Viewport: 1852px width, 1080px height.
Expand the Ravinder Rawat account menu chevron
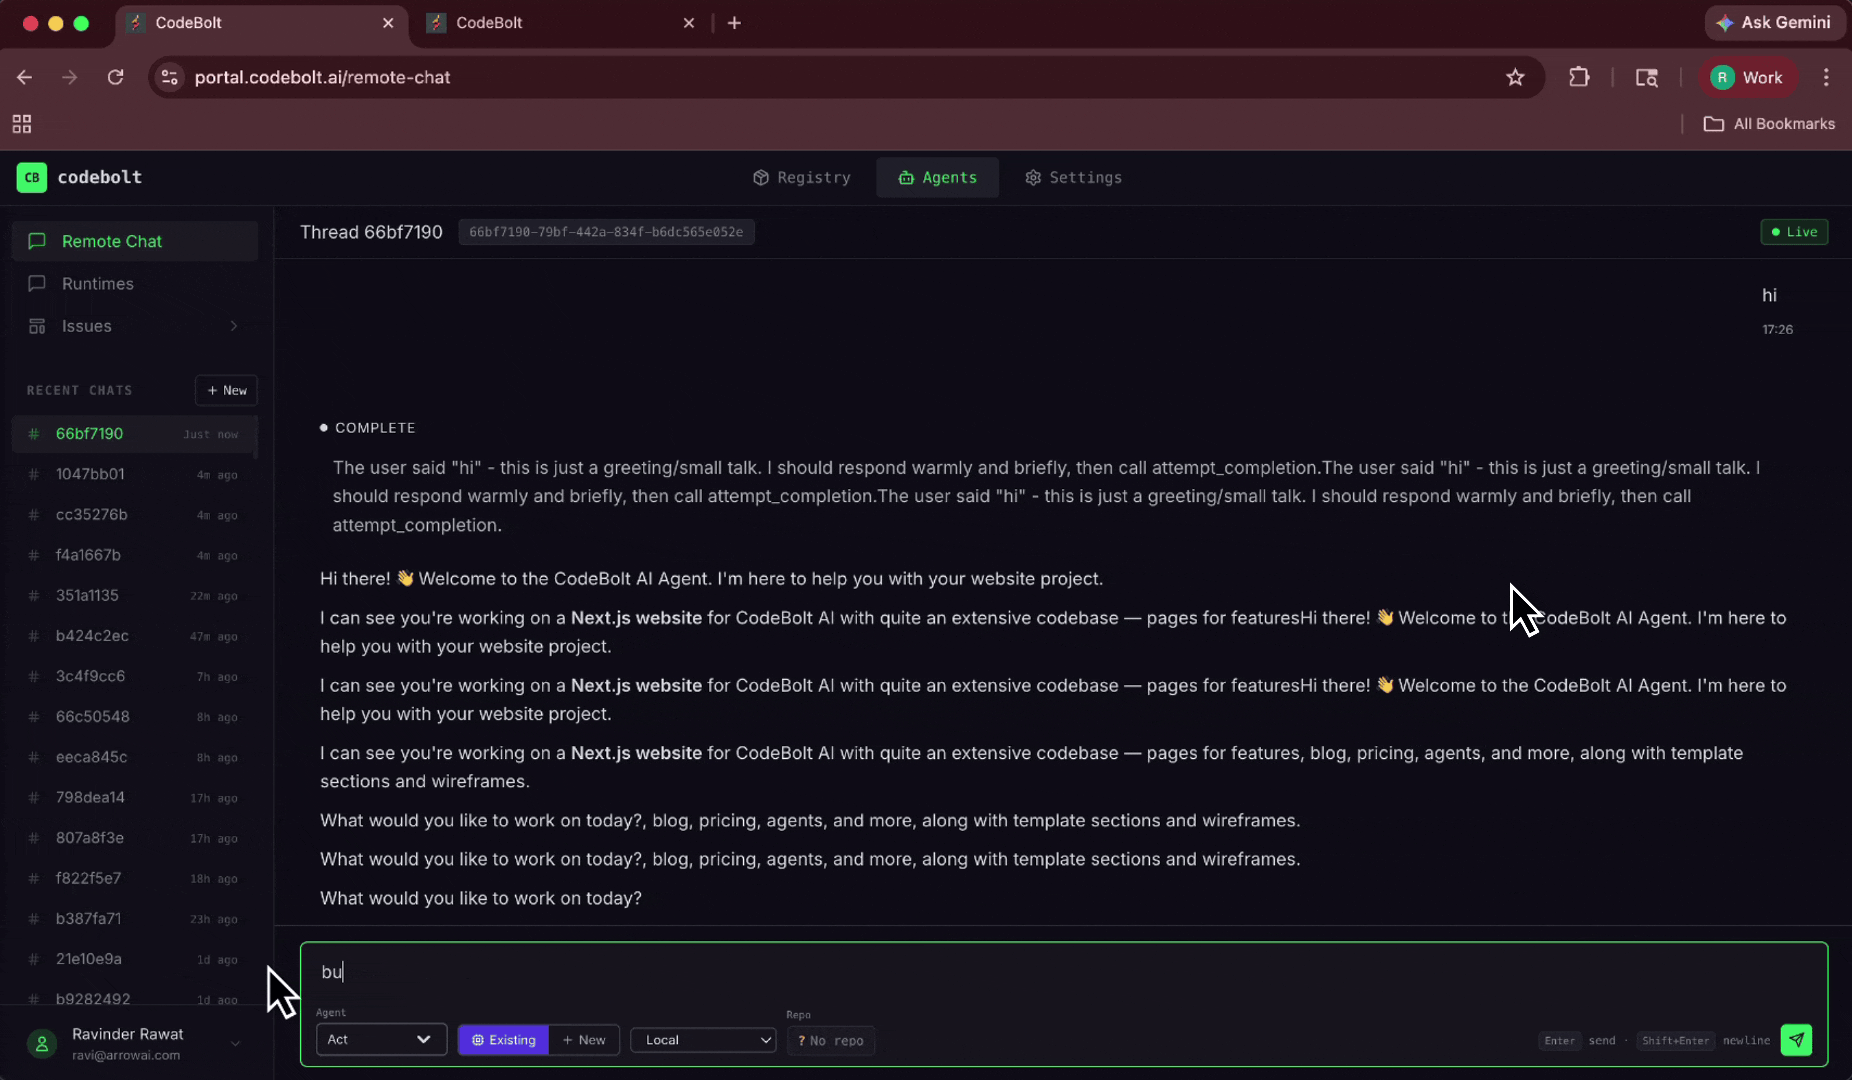(x=235, y=1044)
